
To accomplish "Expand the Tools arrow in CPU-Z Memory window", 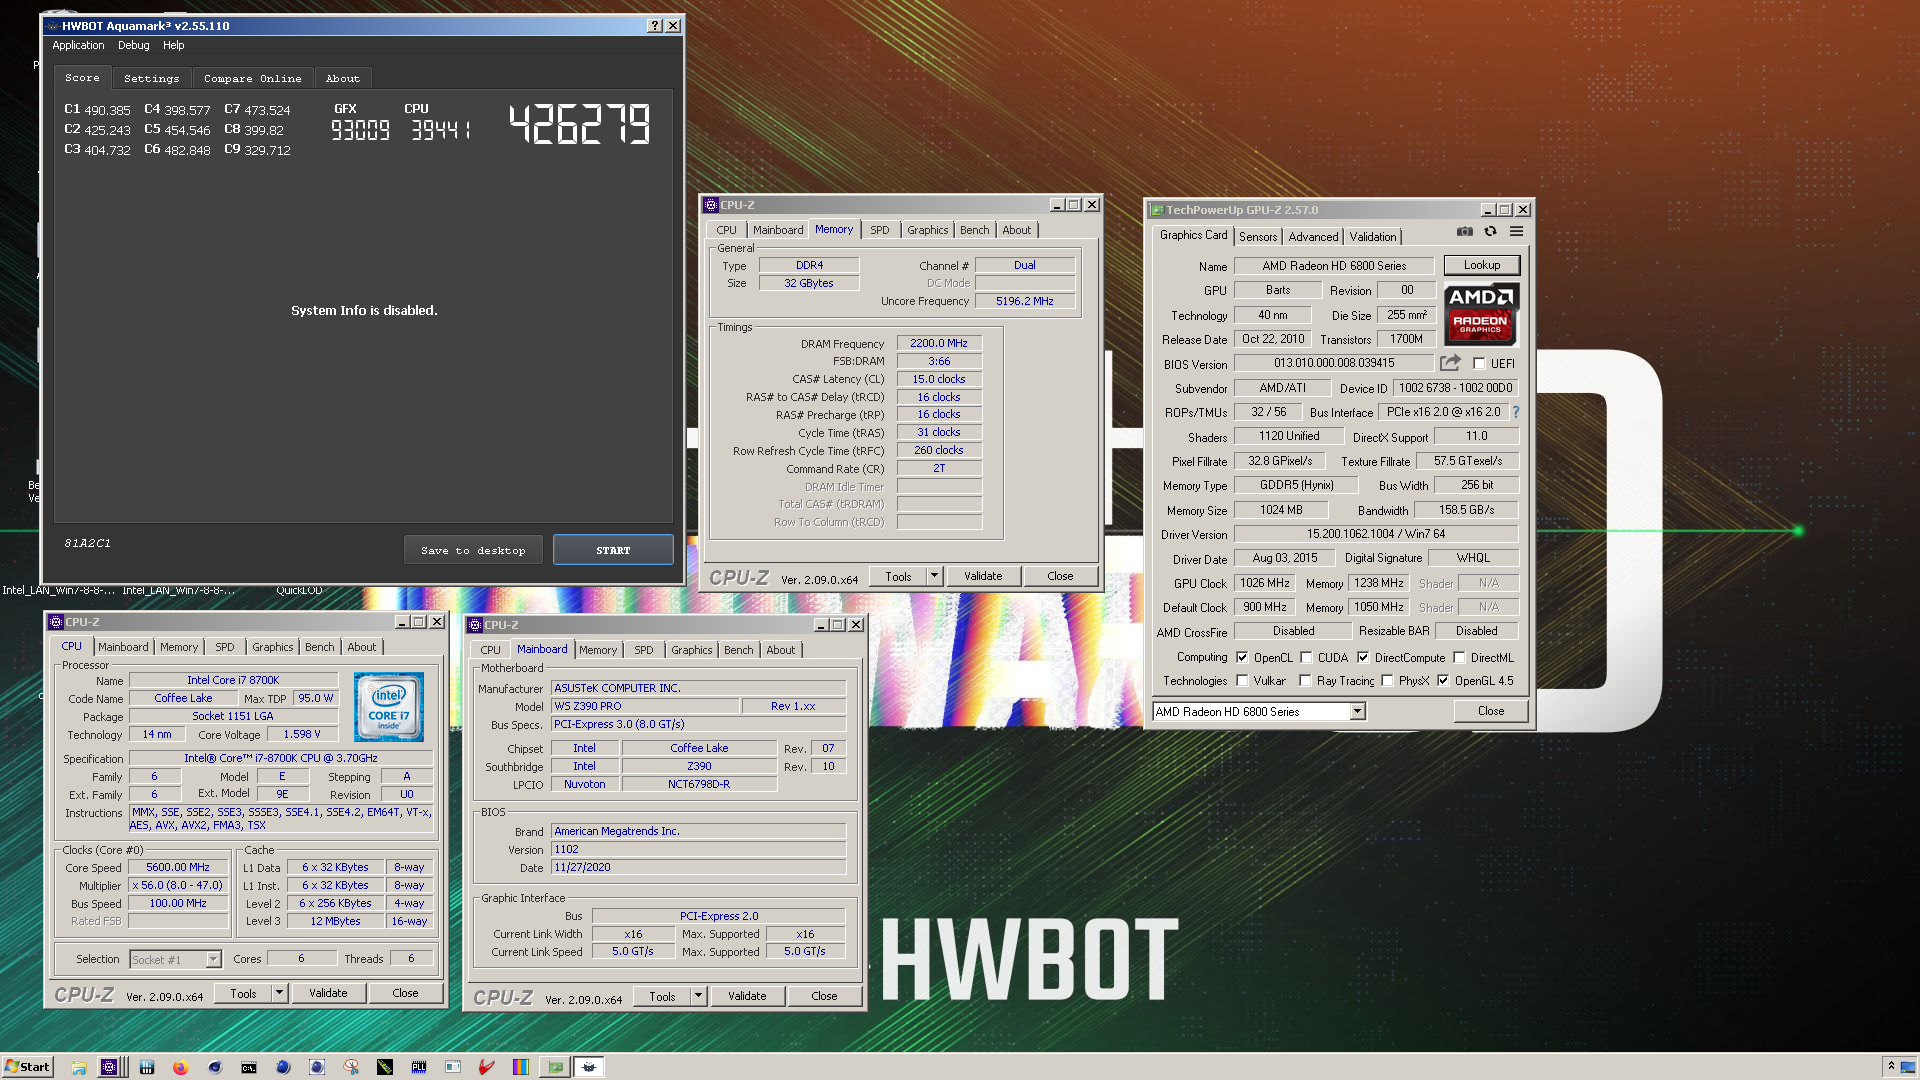I will pos(934,576).
